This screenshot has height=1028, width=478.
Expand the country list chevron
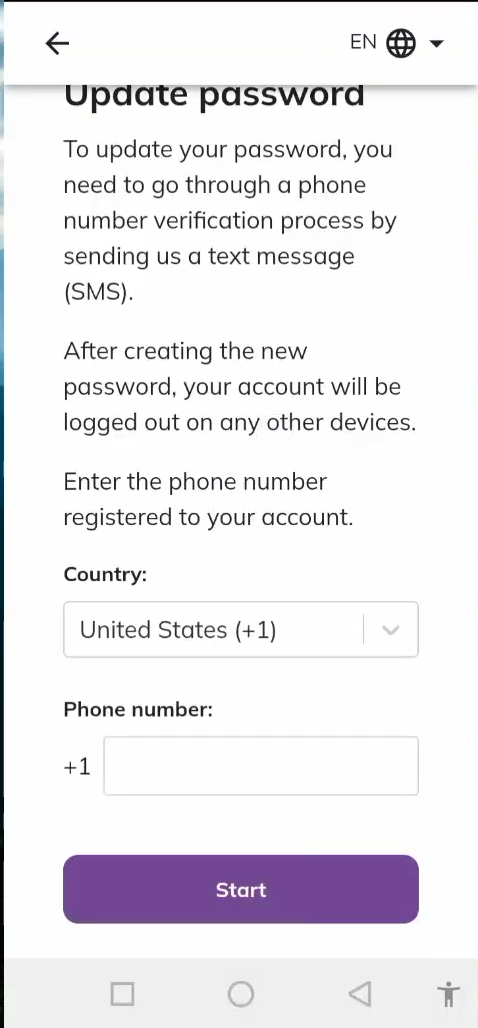tap(391, 630)
